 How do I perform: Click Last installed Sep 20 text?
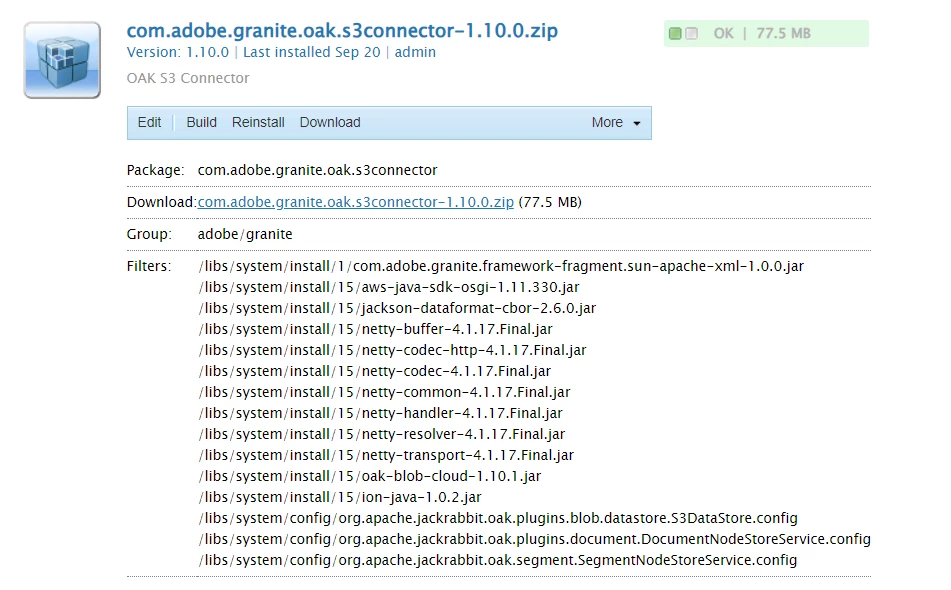[x=312, y=52]
